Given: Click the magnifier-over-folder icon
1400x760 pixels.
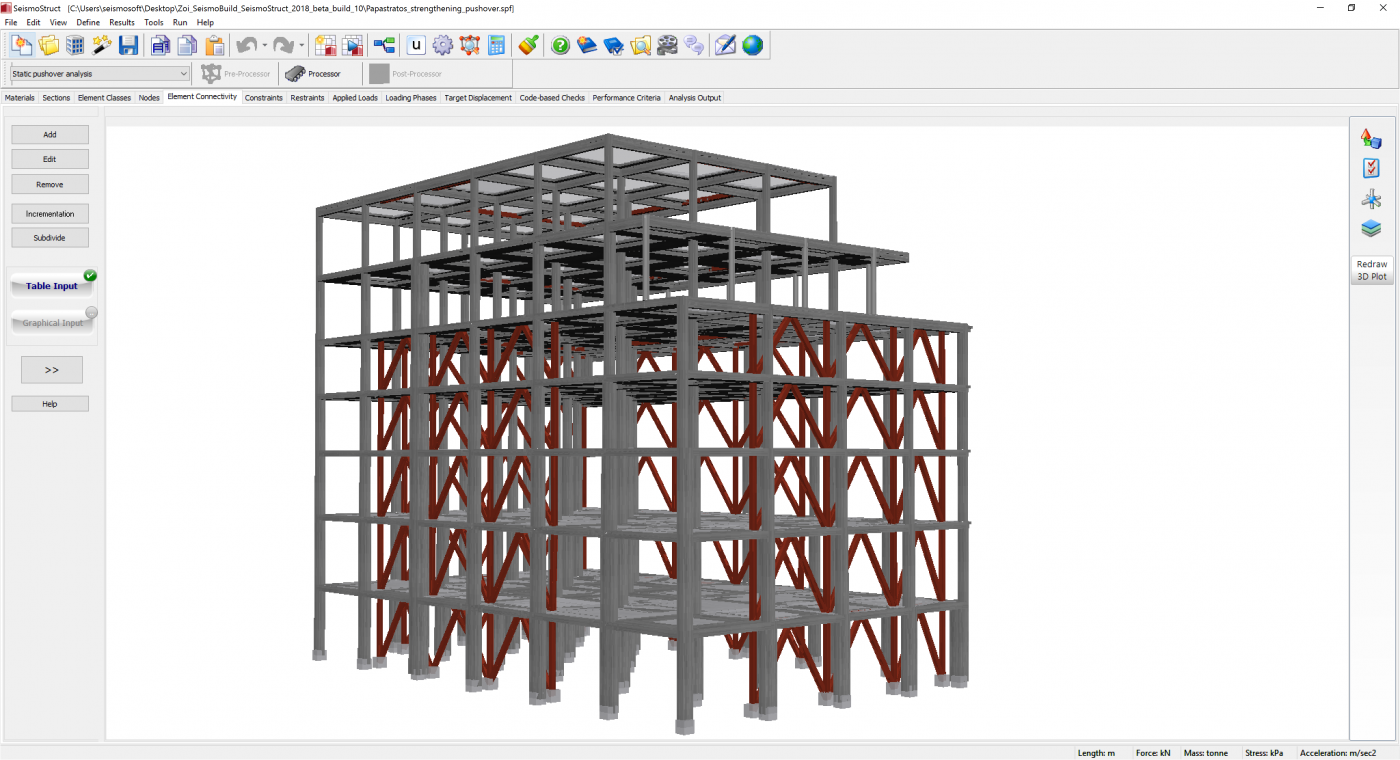Looking at the screenshot, I should [x=641, y=45].
